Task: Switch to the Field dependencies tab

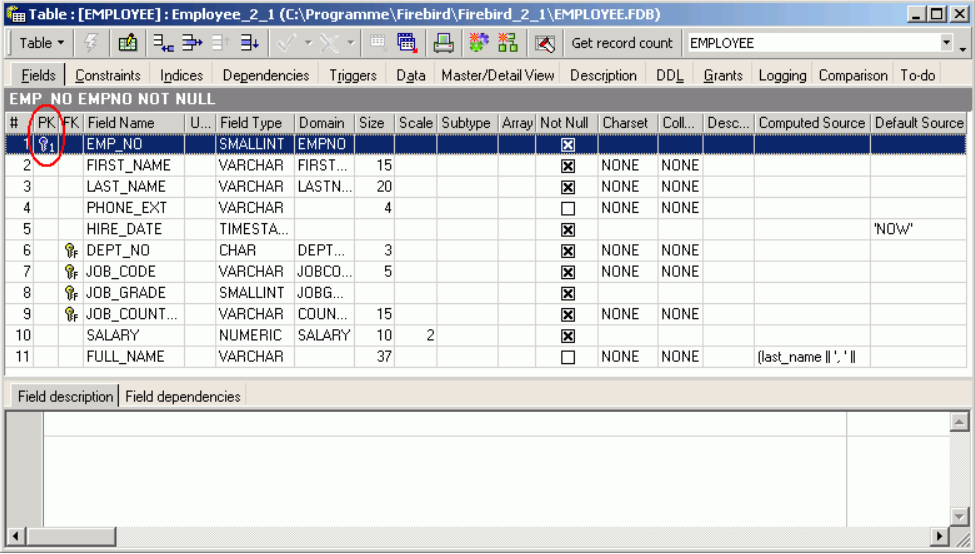Action: tap(183, 396)
